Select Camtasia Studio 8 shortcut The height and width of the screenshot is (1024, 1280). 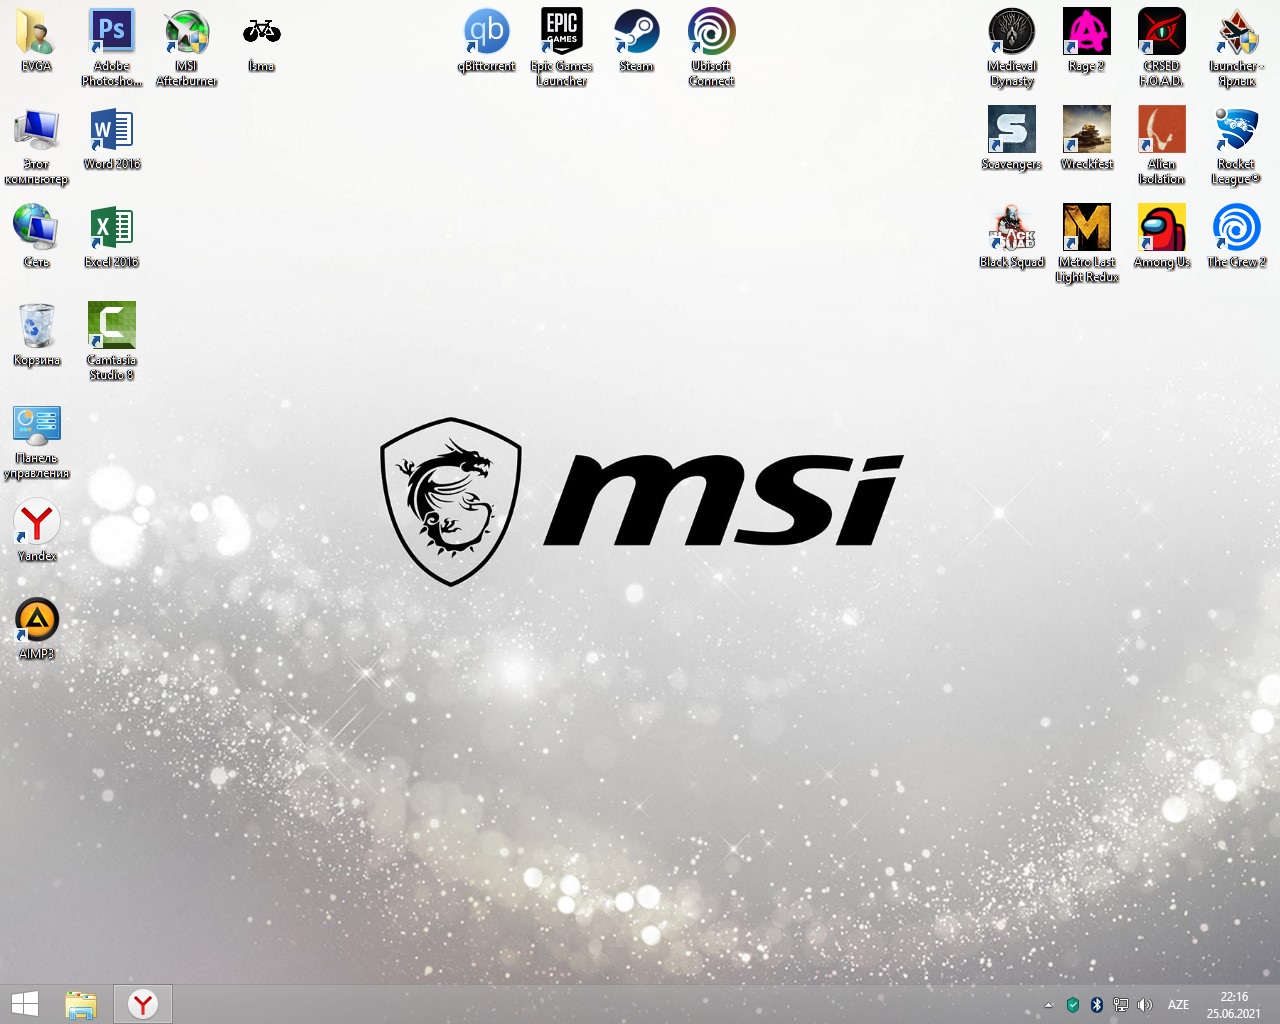[x=112, y=342]
